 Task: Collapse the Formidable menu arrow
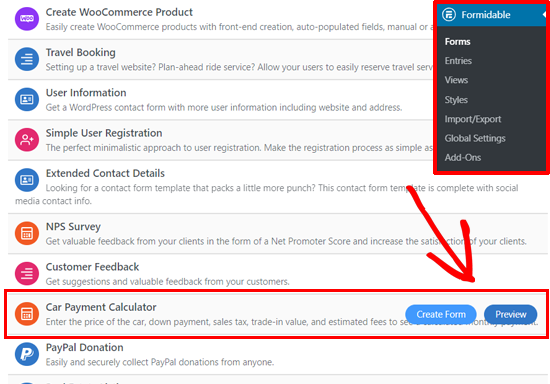click(544, 15)
